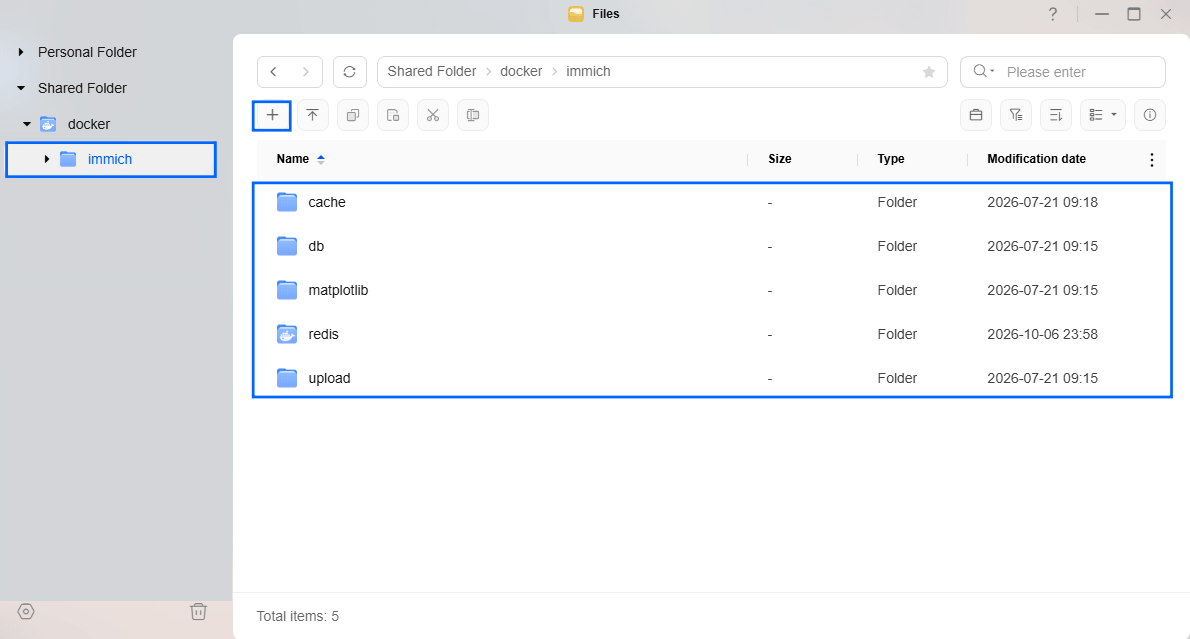Open the search options dropdown magnifier

click(x=983, y=71)
